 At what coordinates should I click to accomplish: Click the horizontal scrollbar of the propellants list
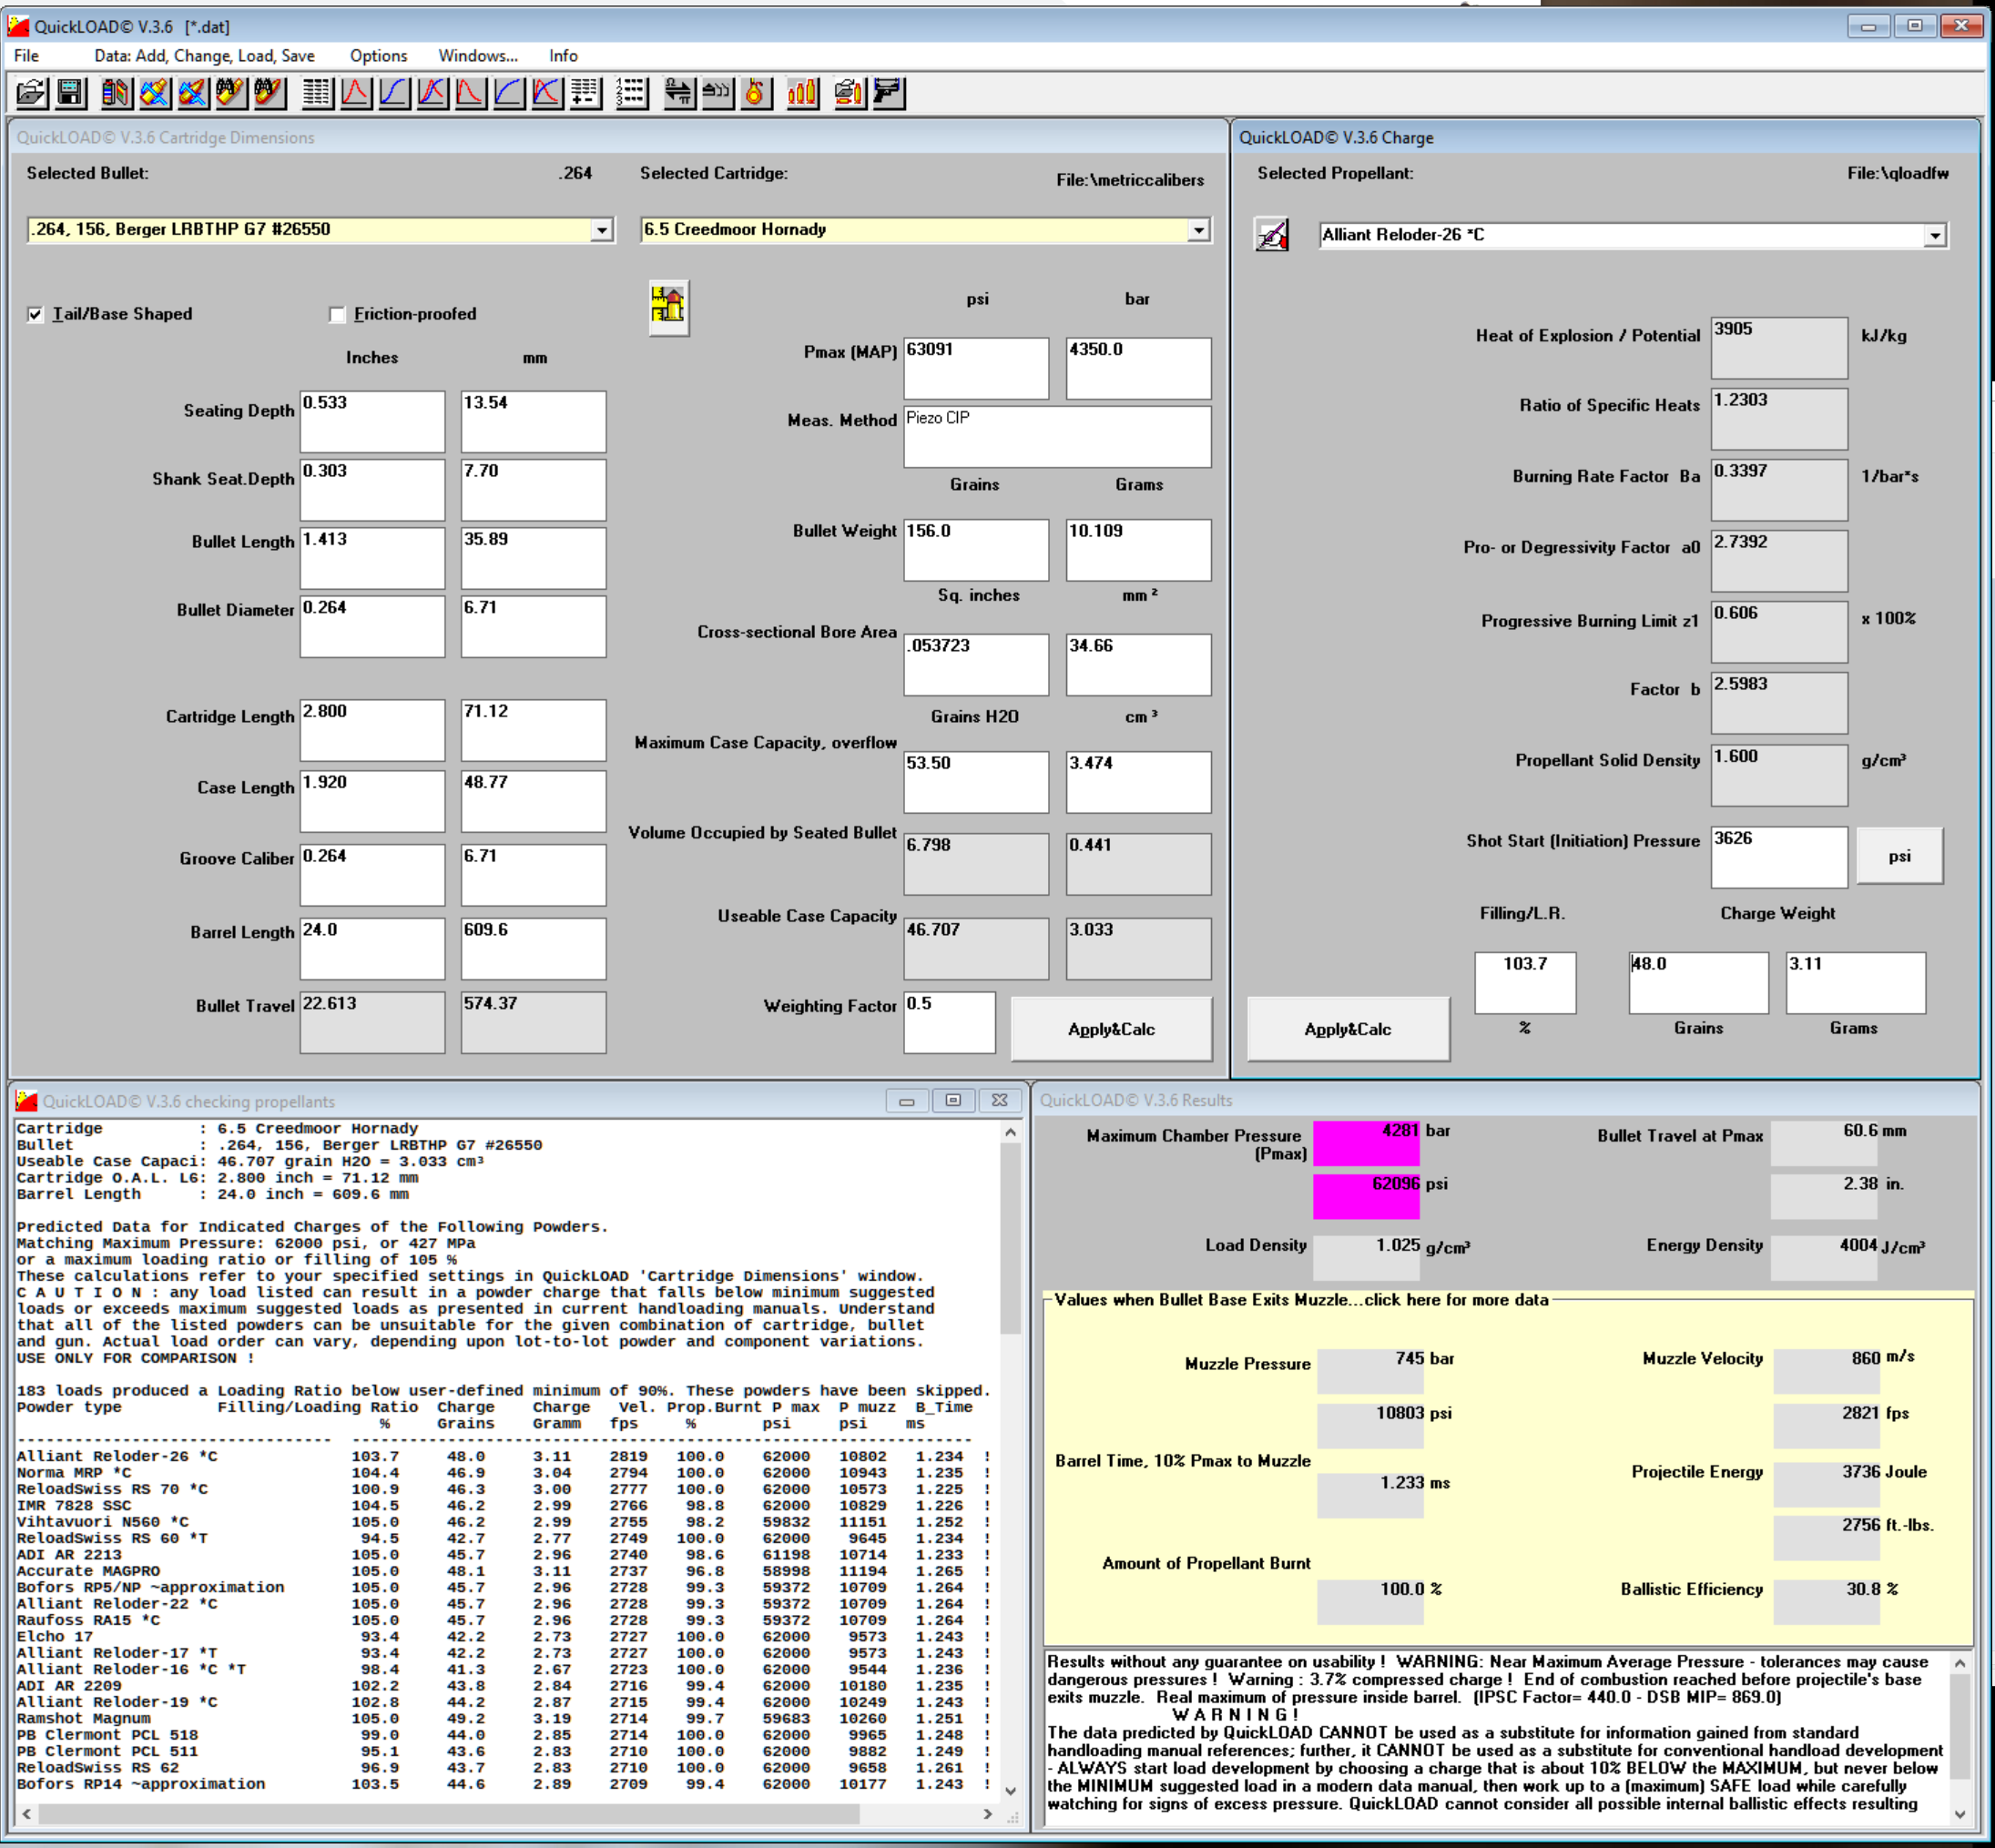(x=507, y=1814)
